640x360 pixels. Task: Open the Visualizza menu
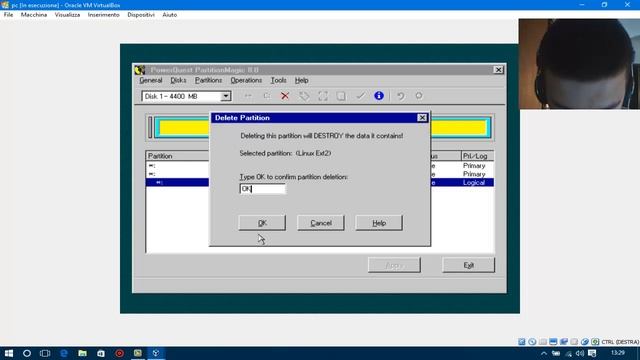coord(67,15)
